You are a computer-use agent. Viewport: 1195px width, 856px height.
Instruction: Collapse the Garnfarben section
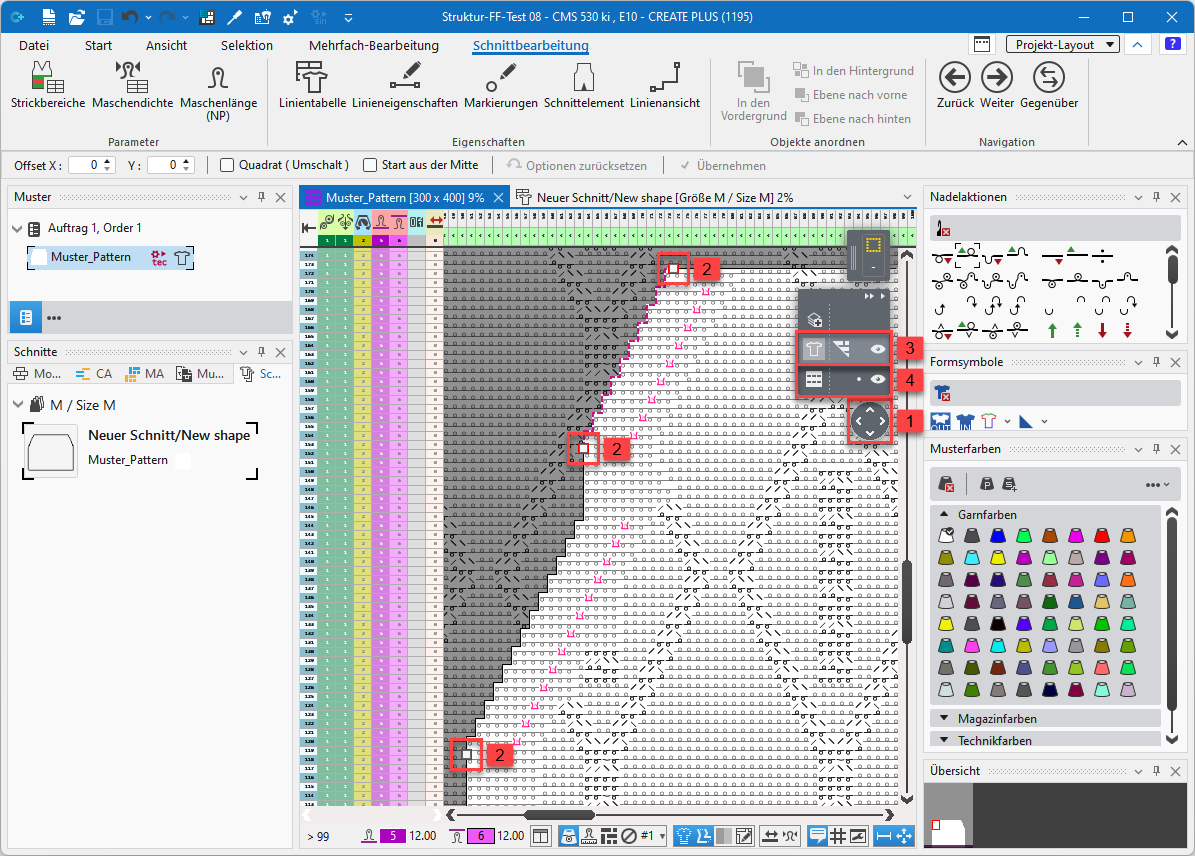click(945, 515)
